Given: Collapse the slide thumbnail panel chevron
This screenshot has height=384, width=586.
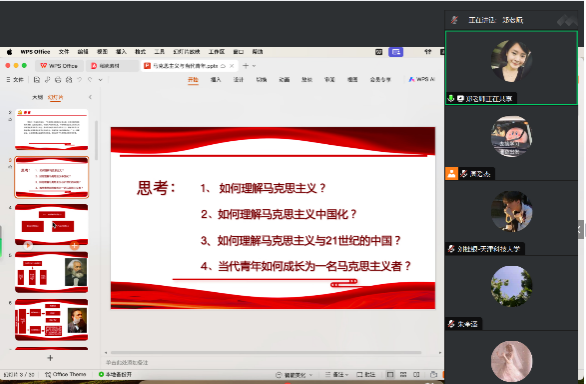Looking at the screenshot, I should click(90, 97).
